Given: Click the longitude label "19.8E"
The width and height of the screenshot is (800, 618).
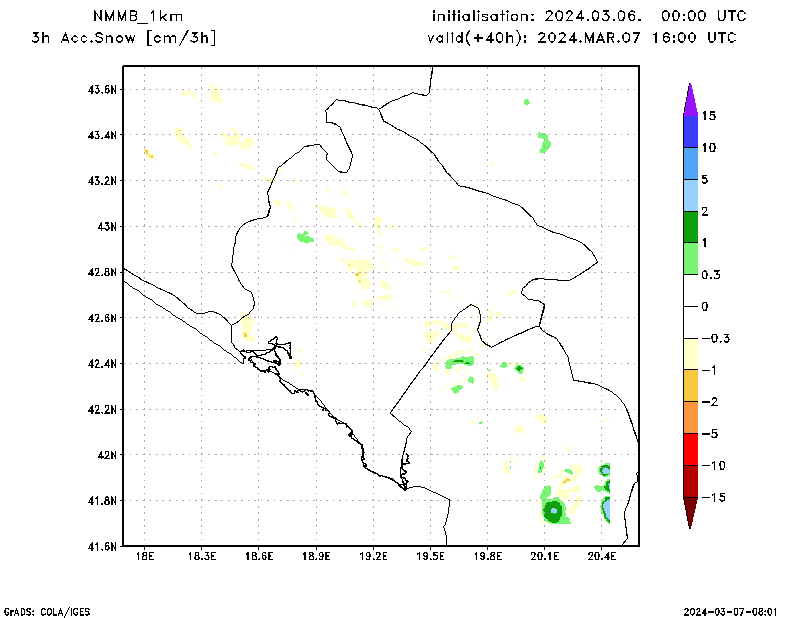Looking at the screenshot, I should (x=488, y=556).
